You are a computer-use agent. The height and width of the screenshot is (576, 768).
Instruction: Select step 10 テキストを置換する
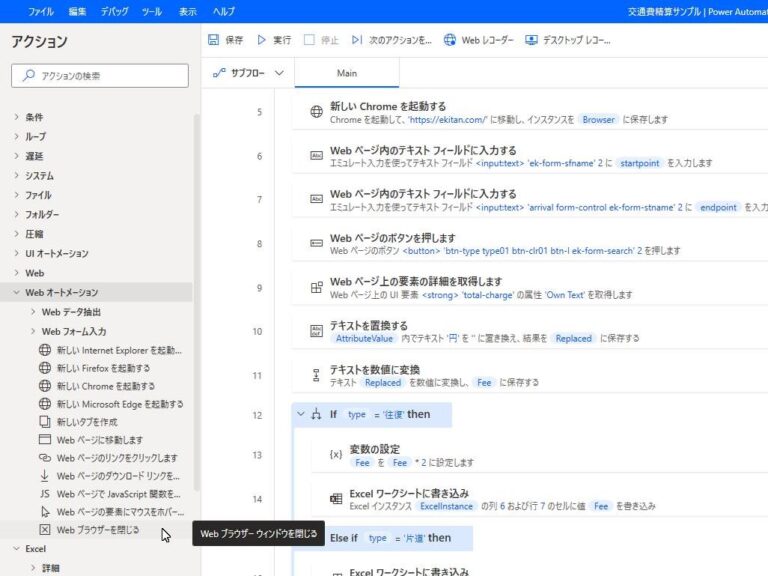point(530,332)
